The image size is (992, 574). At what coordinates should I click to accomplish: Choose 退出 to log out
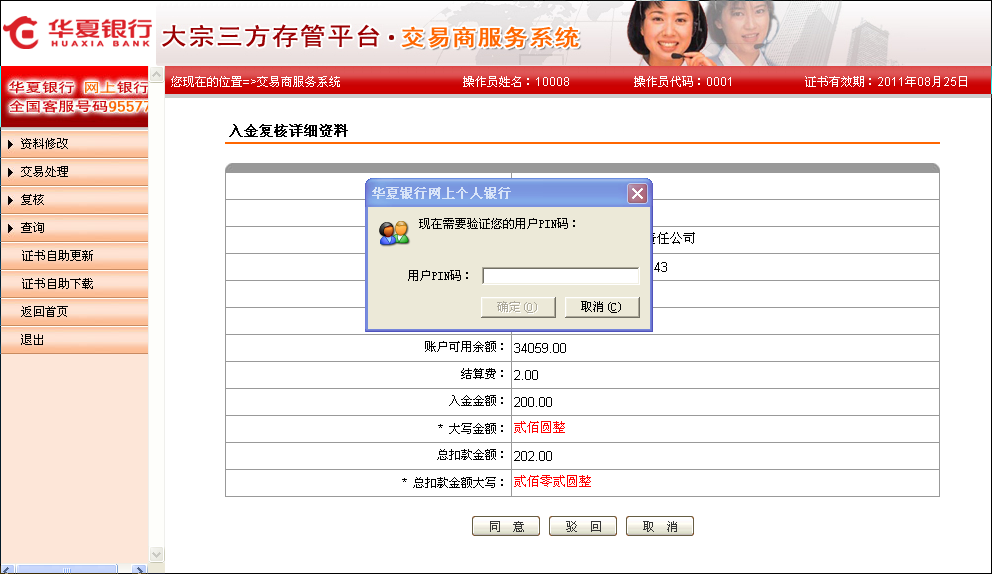(x=75, y=340)
